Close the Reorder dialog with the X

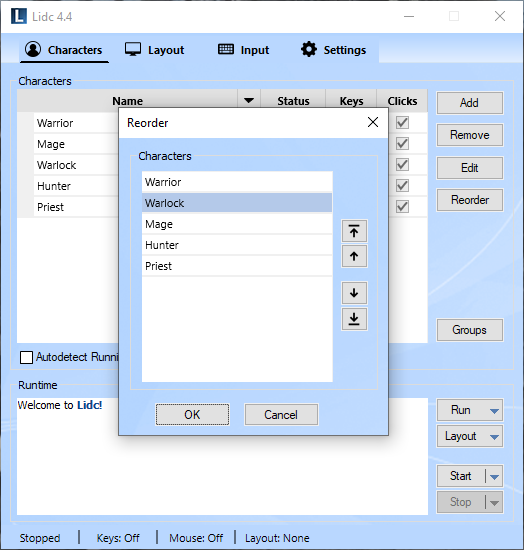pos(373,122)
